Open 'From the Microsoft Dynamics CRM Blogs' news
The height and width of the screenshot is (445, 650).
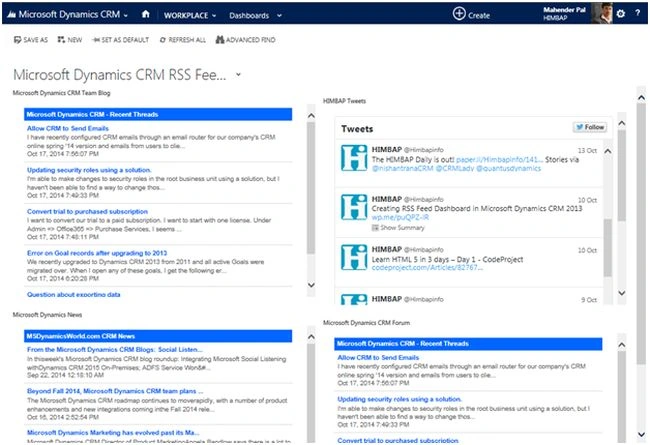pyautogui.click(x=115, y=350)
